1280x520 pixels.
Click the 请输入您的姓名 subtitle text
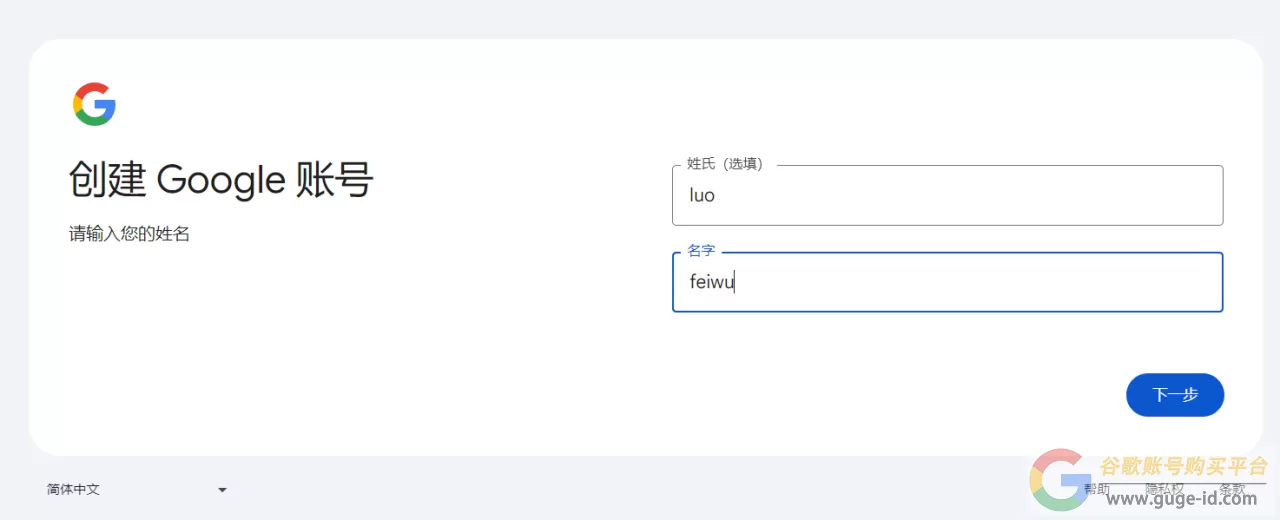click(x=129, y=235)
